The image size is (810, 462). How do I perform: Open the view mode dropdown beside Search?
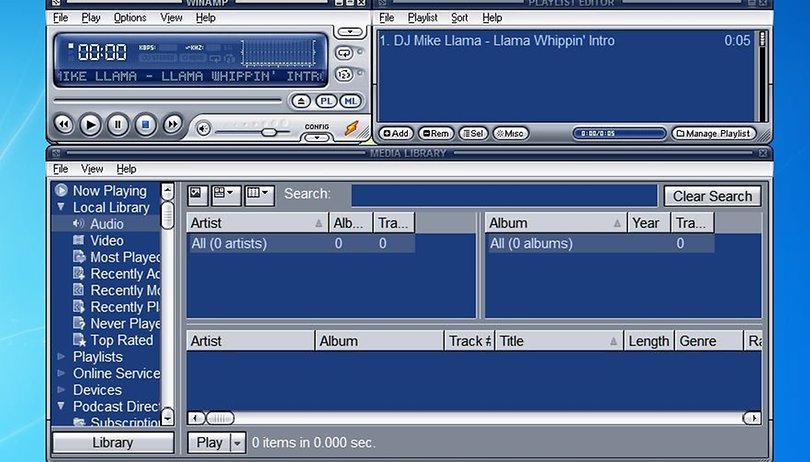pyautogui.click(x=226, y=195)
